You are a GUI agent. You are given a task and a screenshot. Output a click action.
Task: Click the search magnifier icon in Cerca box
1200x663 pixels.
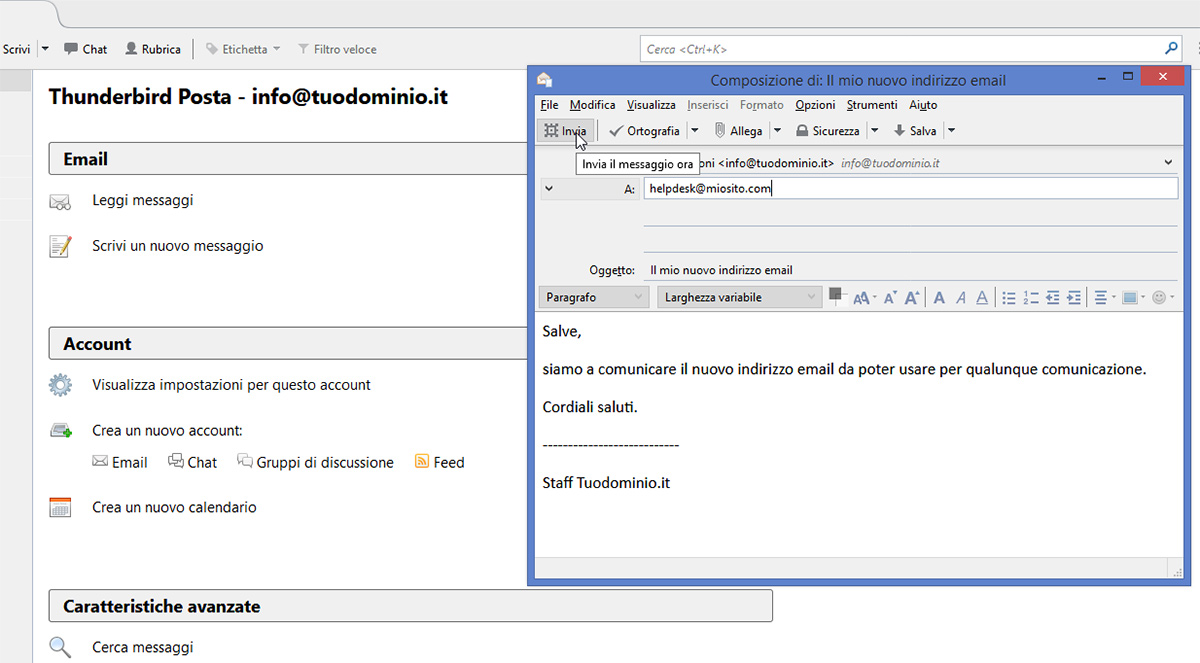click(1172, 48)
